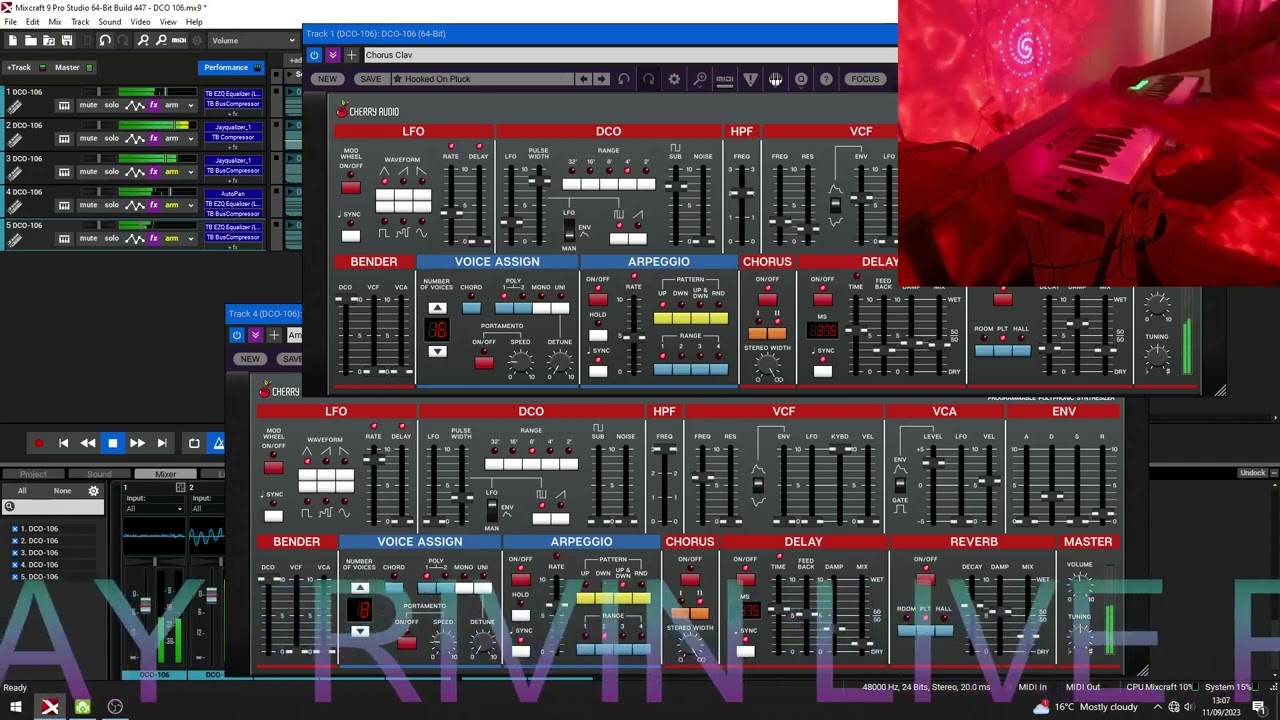Click the New Project toolbar icon
Screen dimensions: 1280x720
(x=13, y=40)
